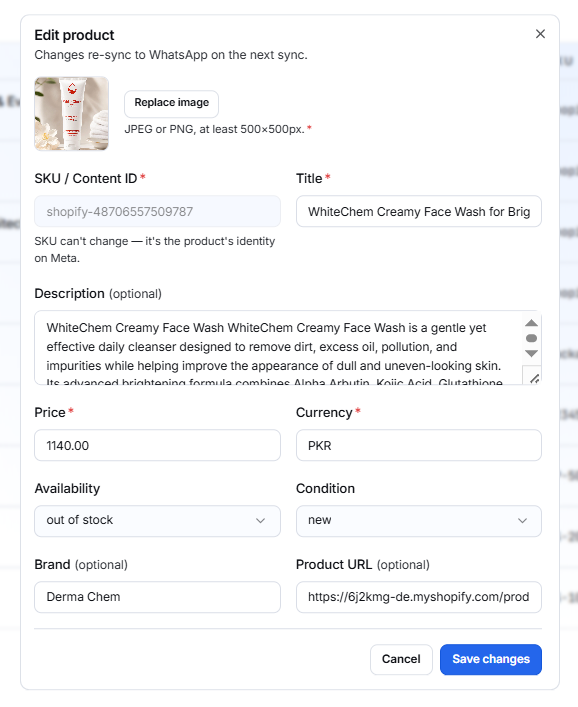
Task: Click the Availability chevron arrow
Action: [260, 521]
